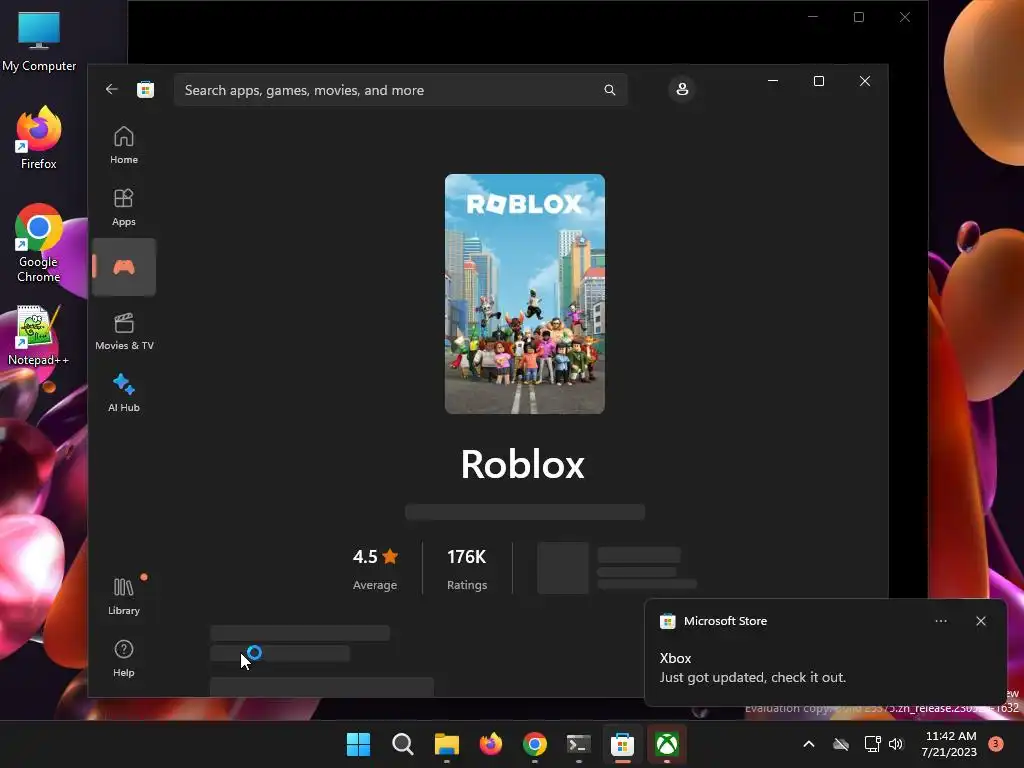Show hidden icons tray chevron
The height and width of the screenshot is (768, 1024).
click(808, 744)
